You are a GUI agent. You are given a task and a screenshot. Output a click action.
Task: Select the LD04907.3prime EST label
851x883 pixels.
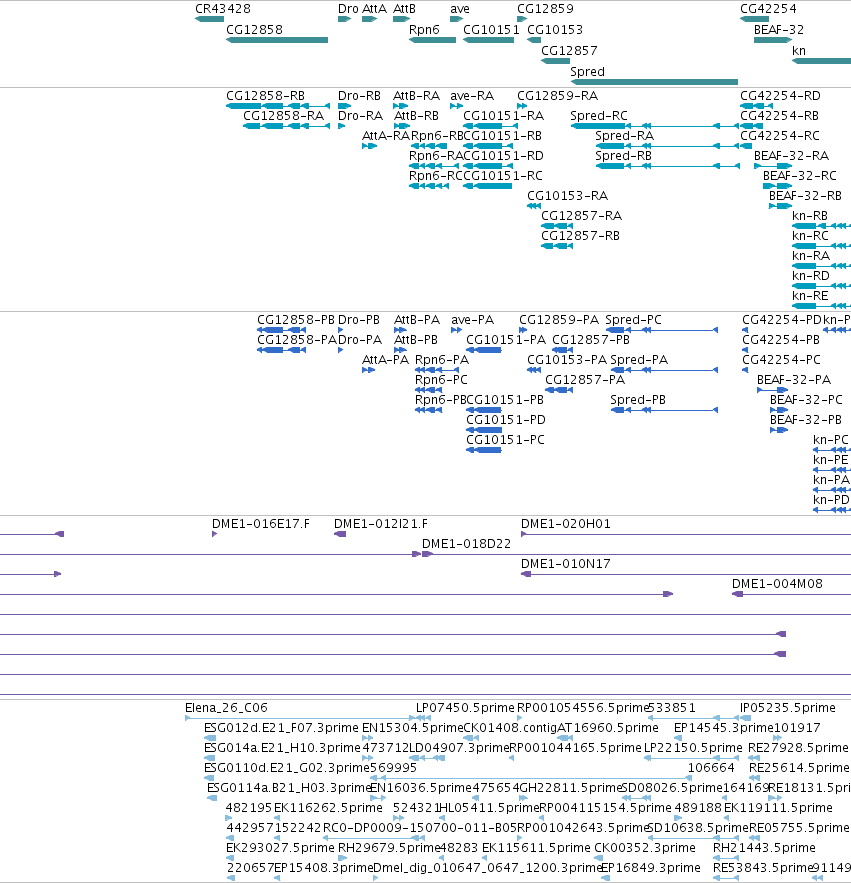(x=458, y=748)
